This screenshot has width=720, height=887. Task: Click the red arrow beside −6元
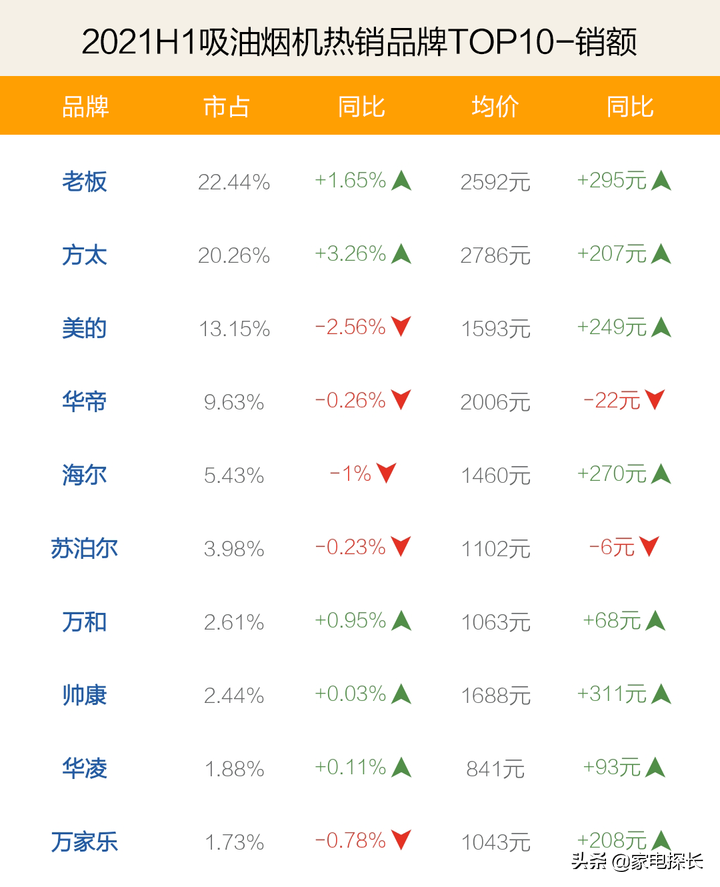pos(648,546)
